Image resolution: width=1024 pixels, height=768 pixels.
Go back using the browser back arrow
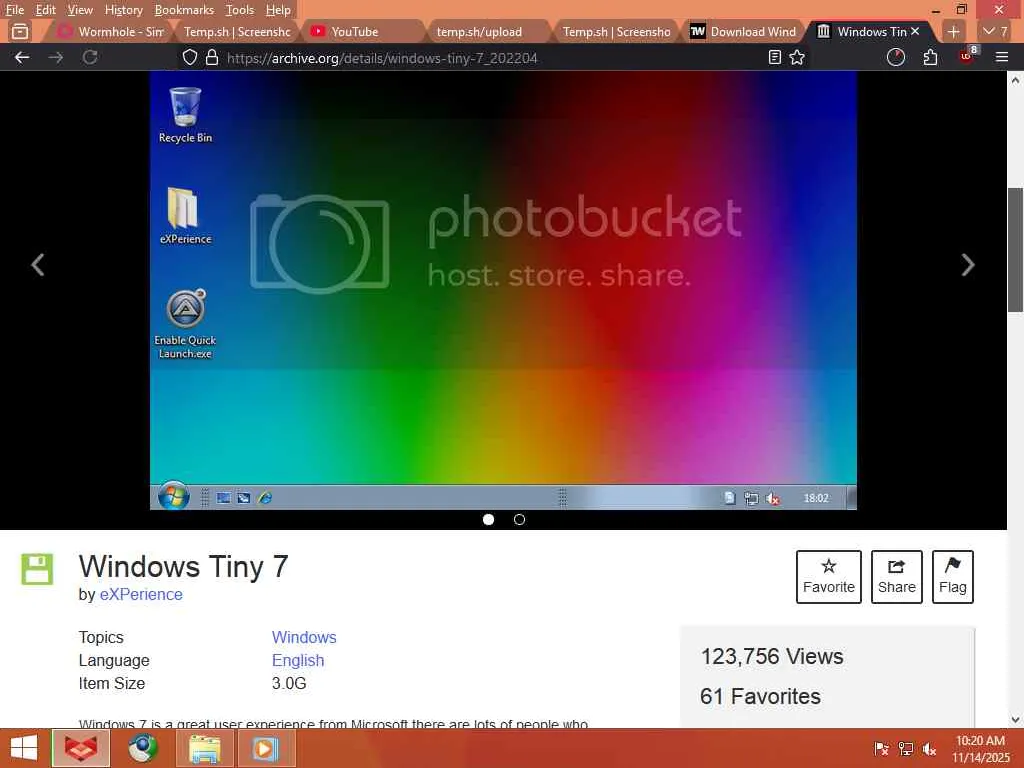[22, 57]
